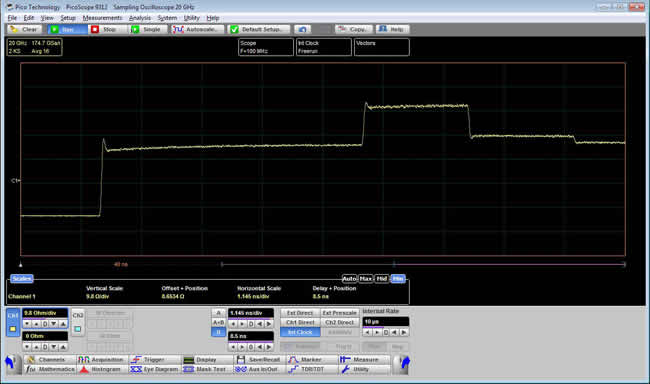The height and width of the screenshot is (384, 650).
Task: Step the ns/div horizontal scale right
Action: (x=269, y=323)
